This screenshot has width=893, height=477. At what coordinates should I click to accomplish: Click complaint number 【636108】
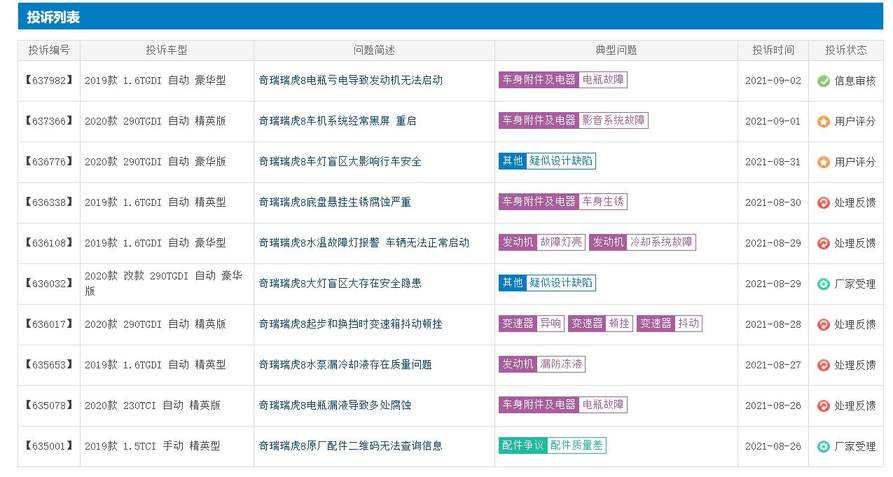(49, 242)
